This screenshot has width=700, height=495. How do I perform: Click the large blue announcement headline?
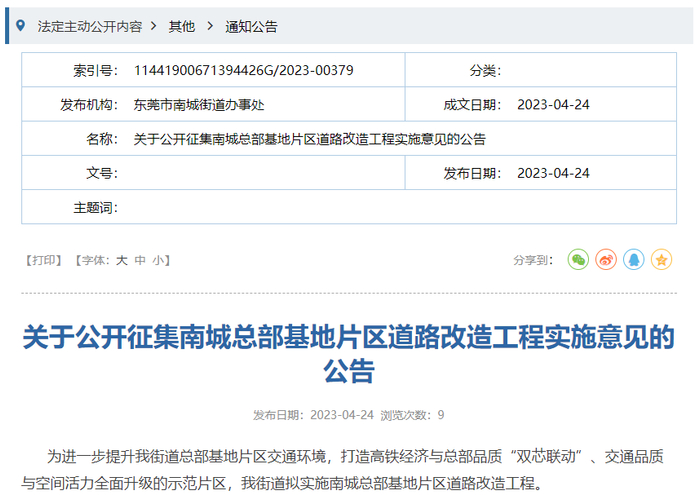tap(349, 354)
